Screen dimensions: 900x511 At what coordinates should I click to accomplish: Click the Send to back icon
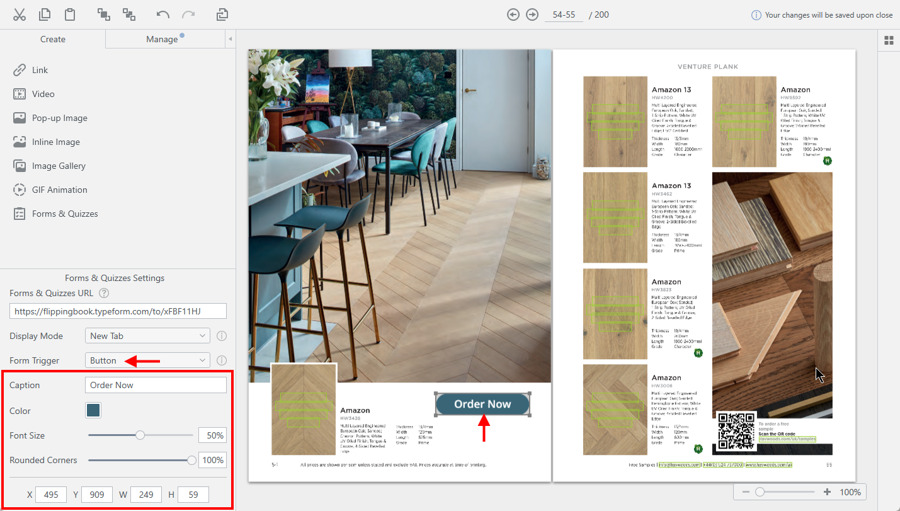click(129, 14)
